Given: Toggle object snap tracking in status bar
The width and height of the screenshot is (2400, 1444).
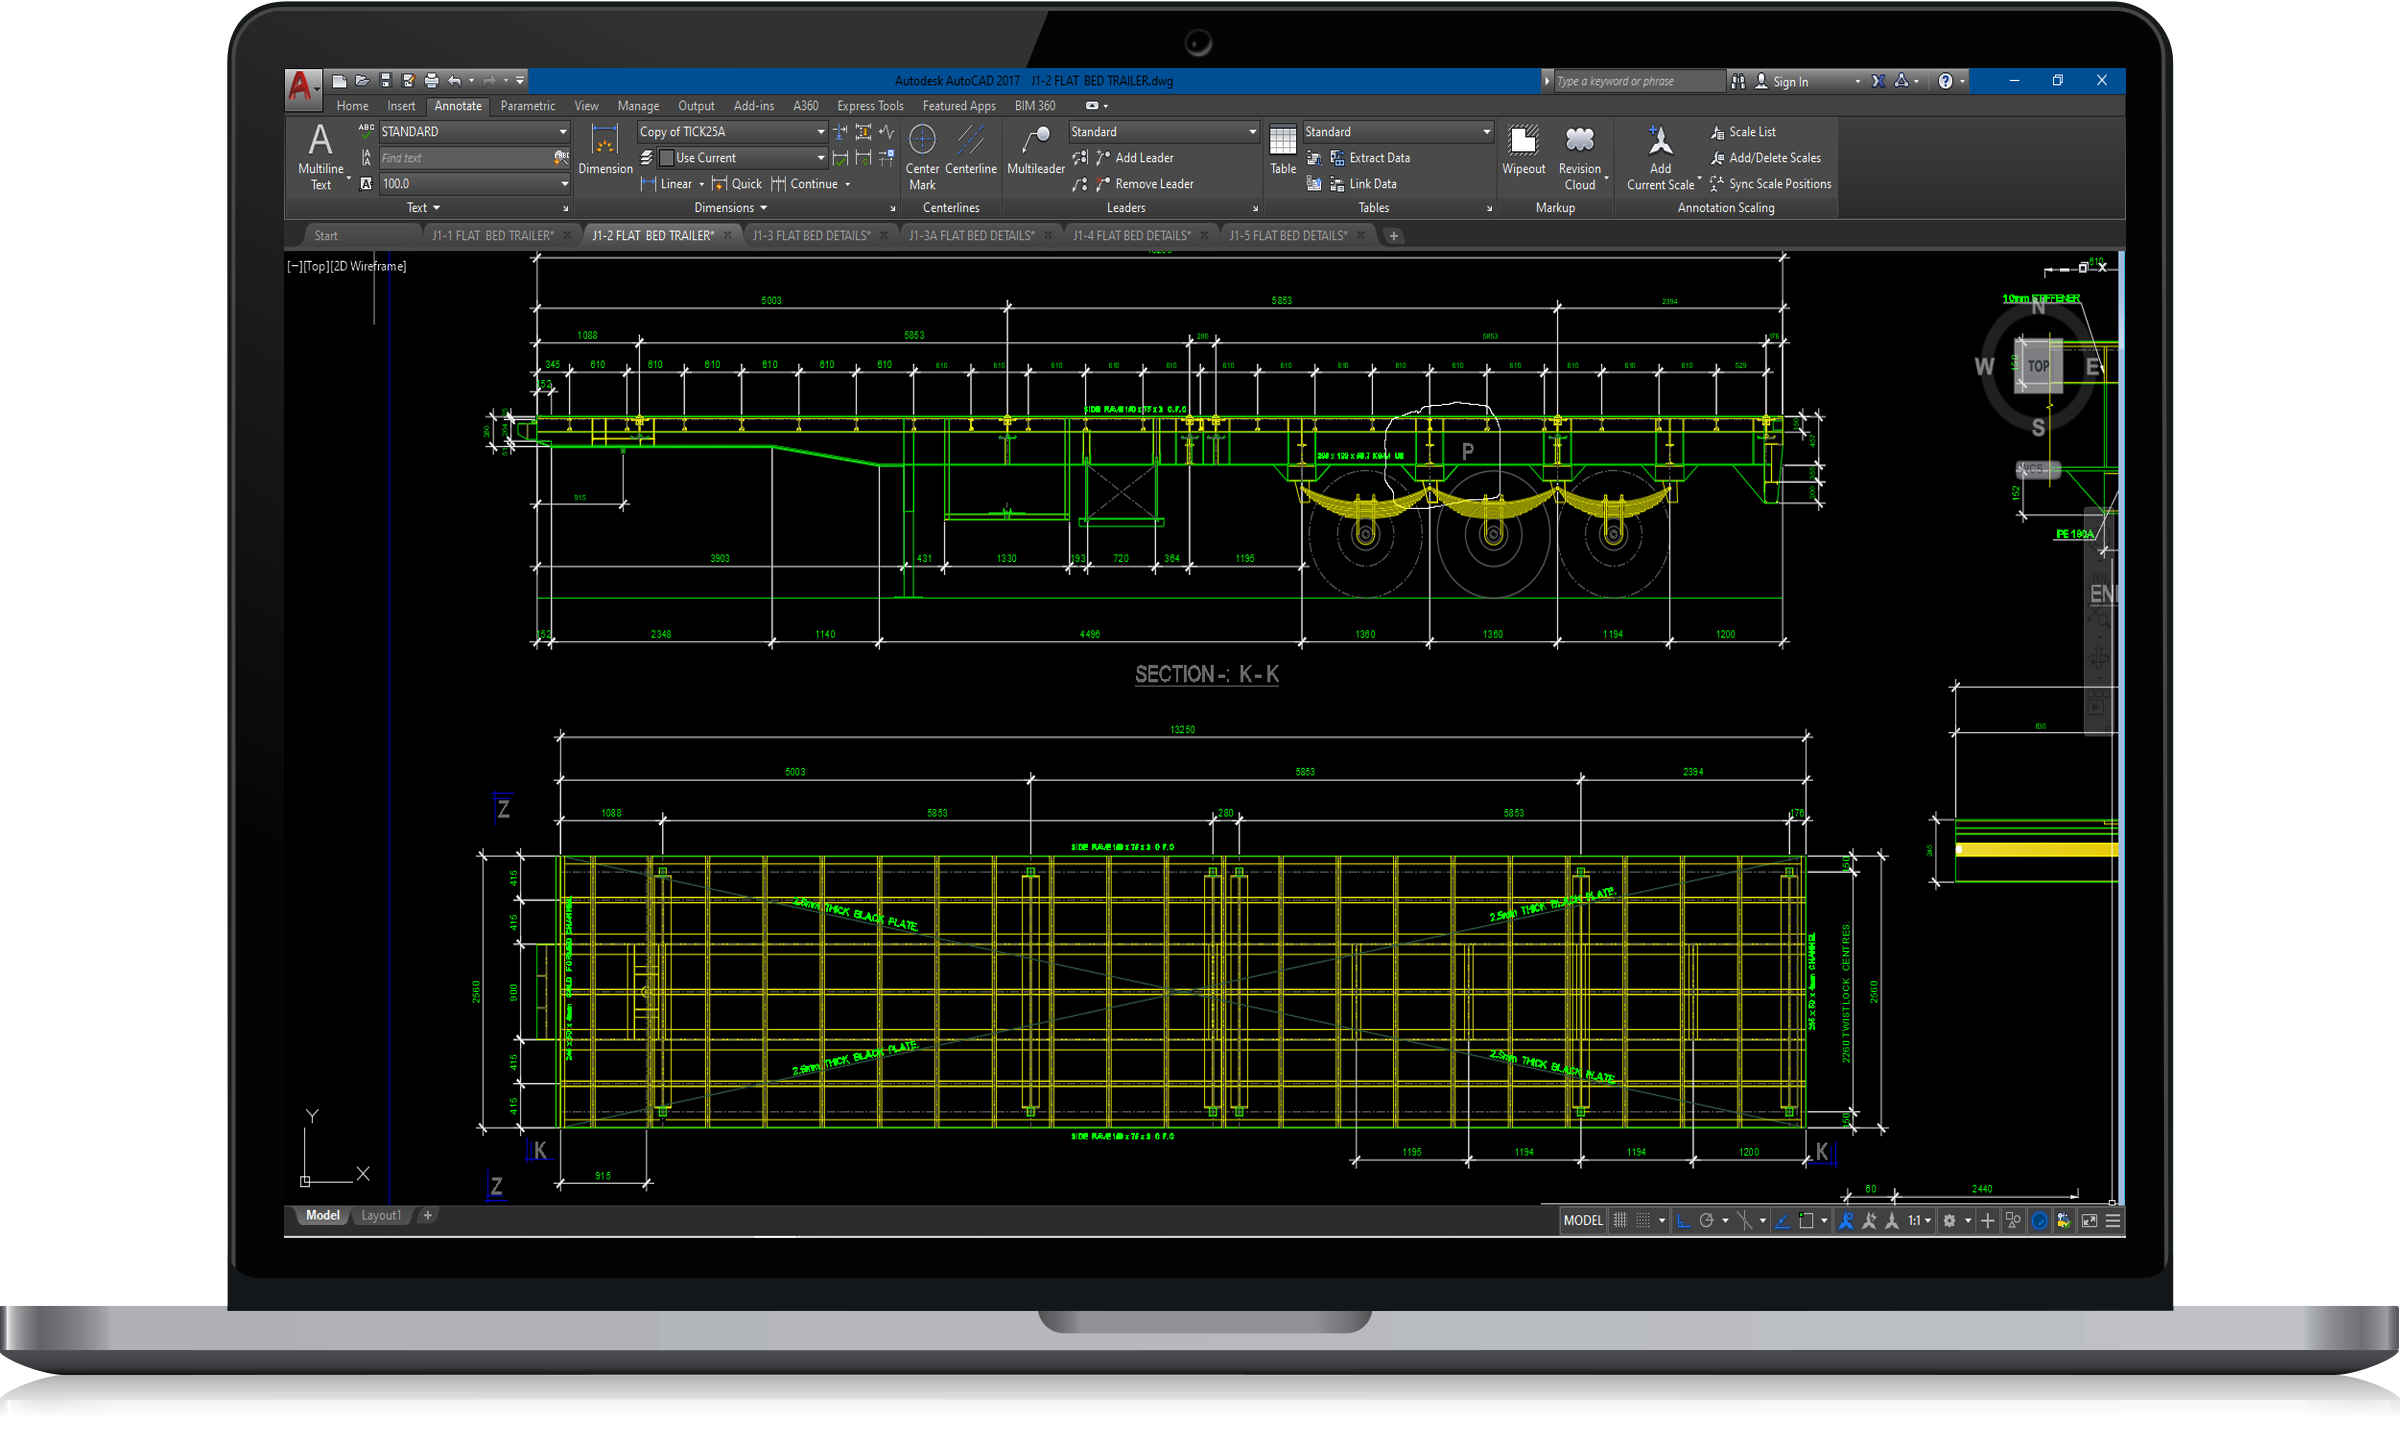Looking at the screenshot, I should 1782,1220.
